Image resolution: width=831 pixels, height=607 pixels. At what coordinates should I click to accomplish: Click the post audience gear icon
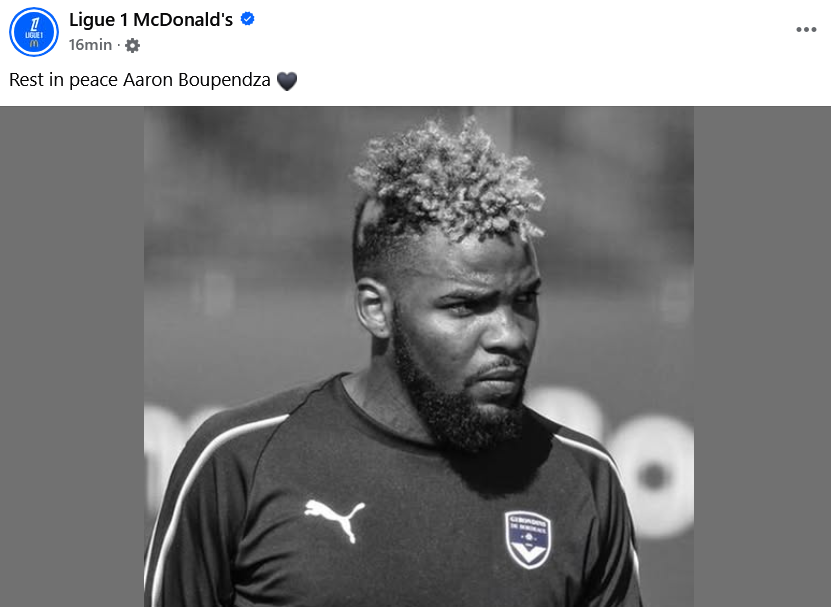(132, 46)
